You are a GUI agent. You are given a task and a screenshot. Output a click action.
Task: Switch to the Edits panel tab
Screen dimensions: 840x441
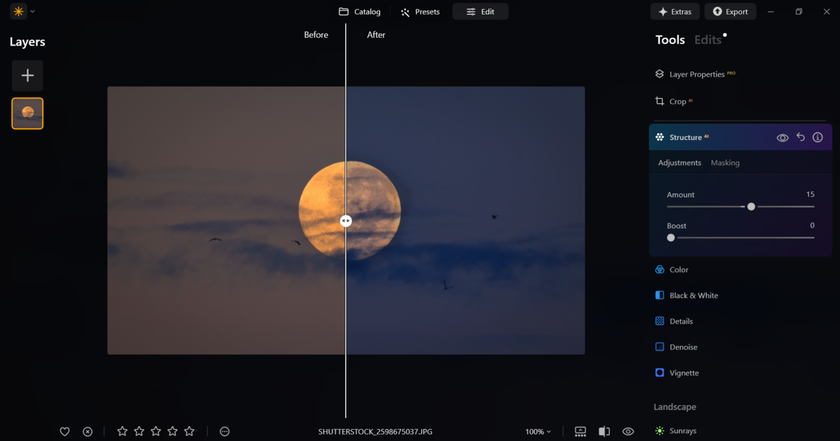pyautogui.click(x=708, y=40)
